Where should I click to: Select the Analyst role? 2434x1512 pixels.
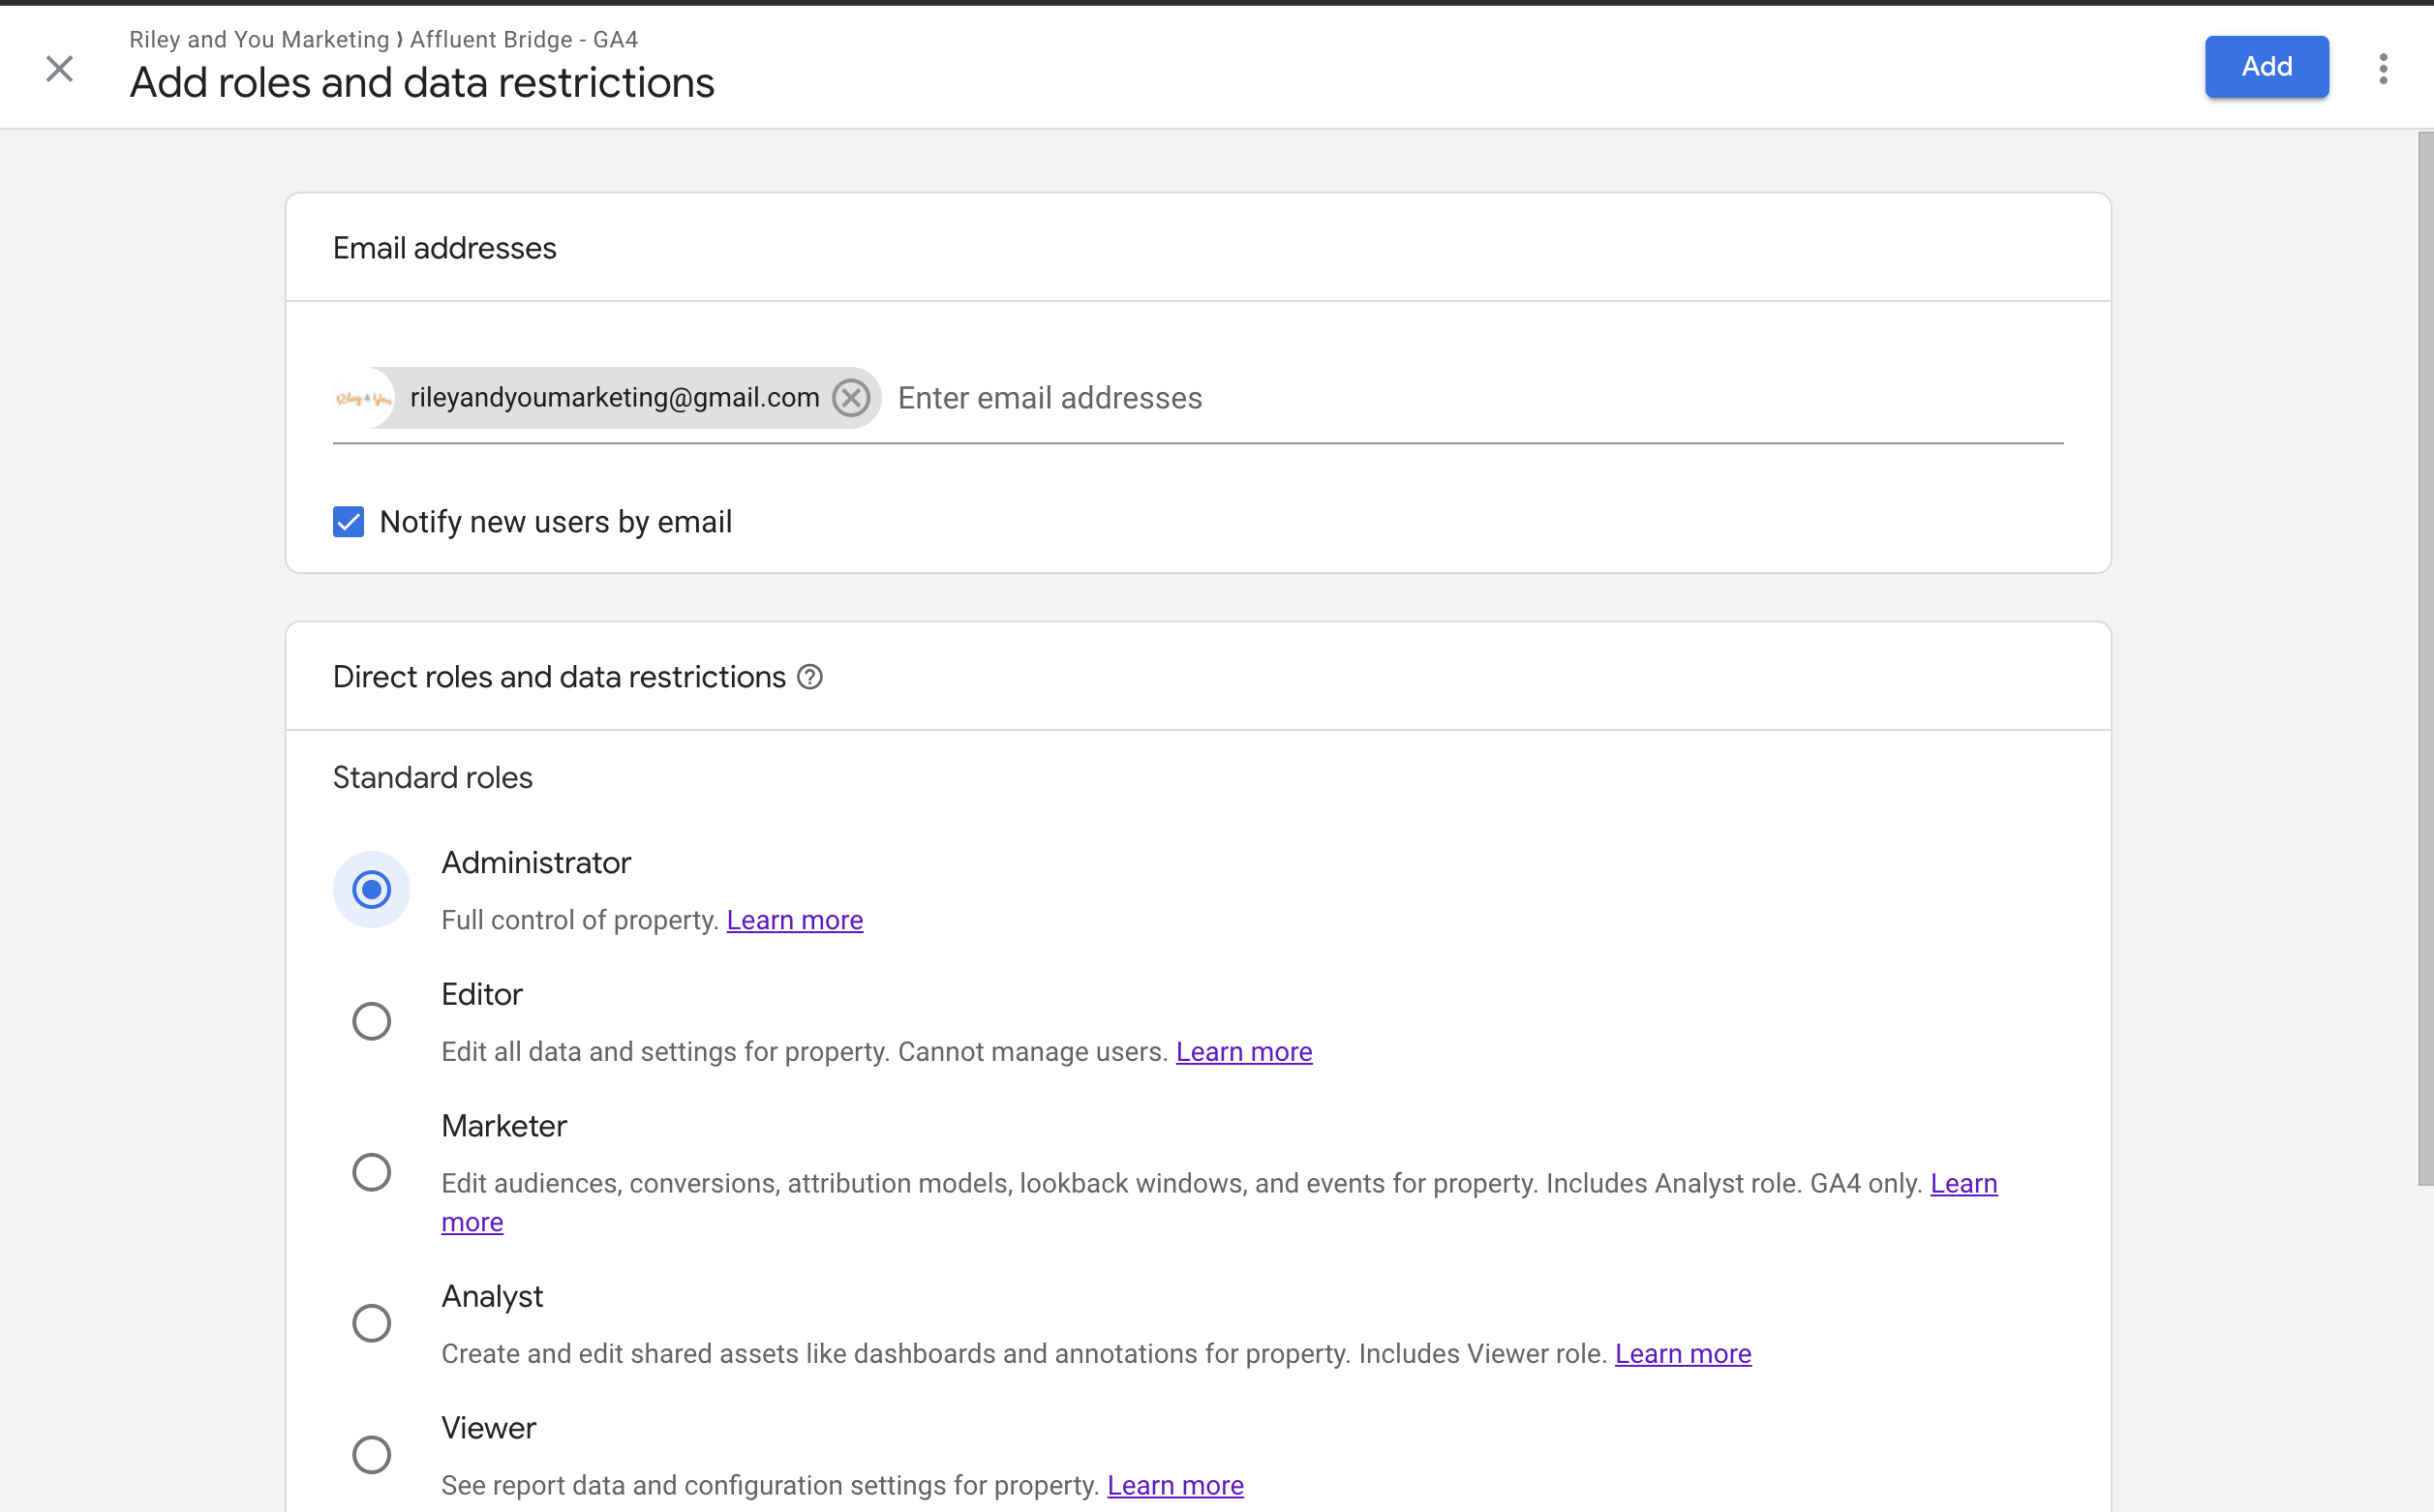tap(371, 1322)
